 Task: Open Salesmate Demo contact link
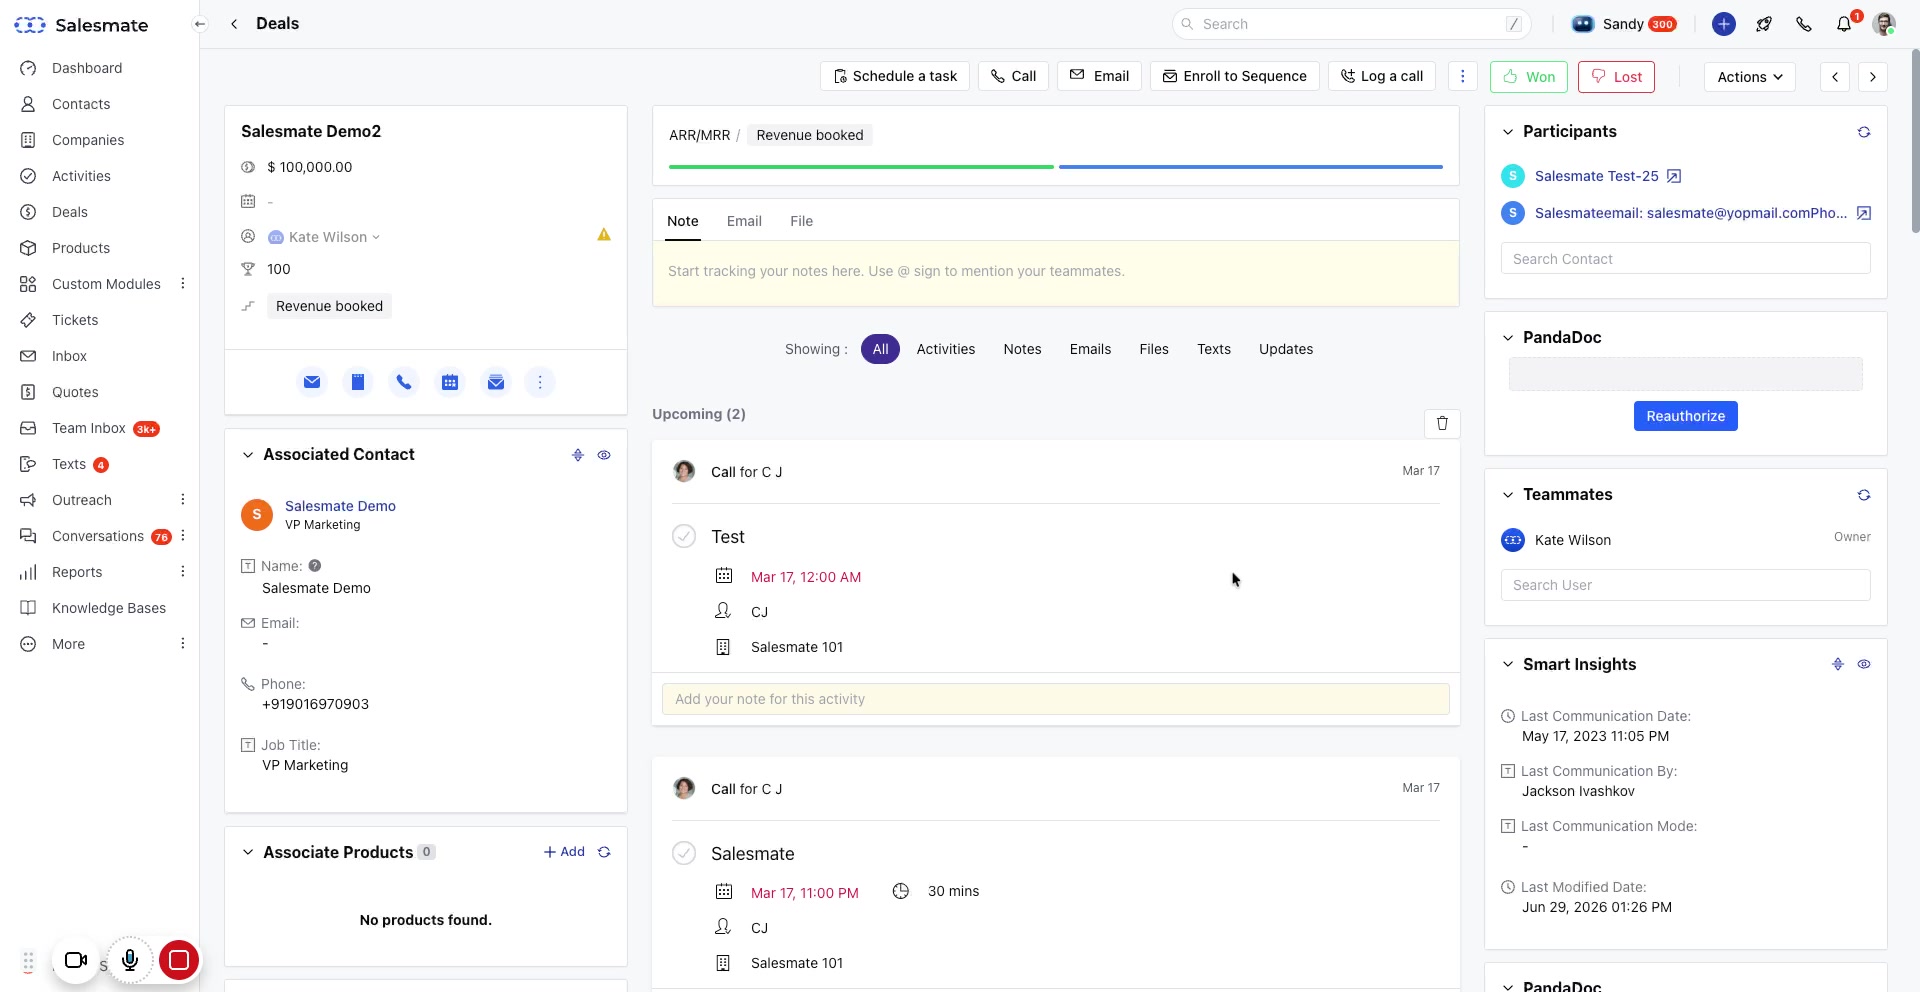point(340,506)
